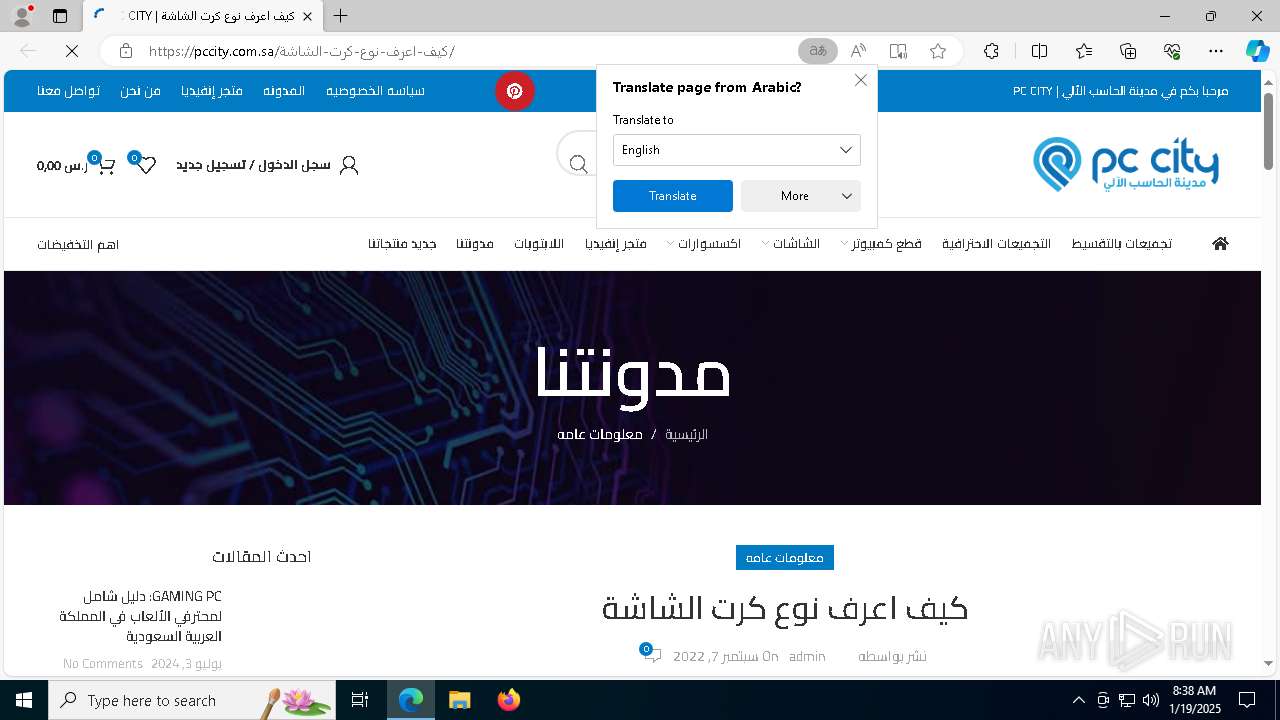Open Favorites list icon
1280x720 pixels.
pyautogui.click(x=1084, y=51)
